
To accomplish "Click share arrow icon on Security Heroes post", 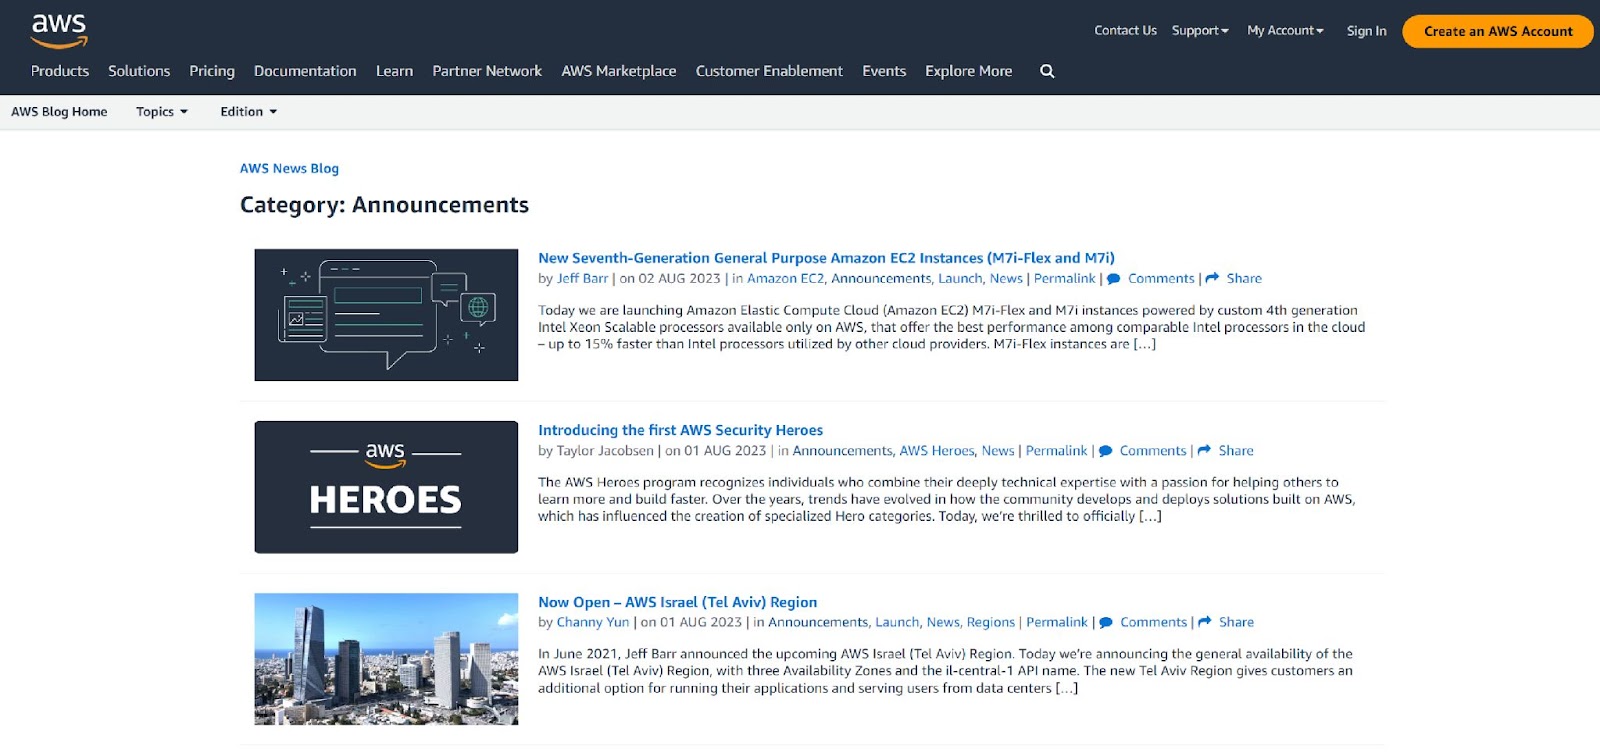I will (x=1204, y=451).
